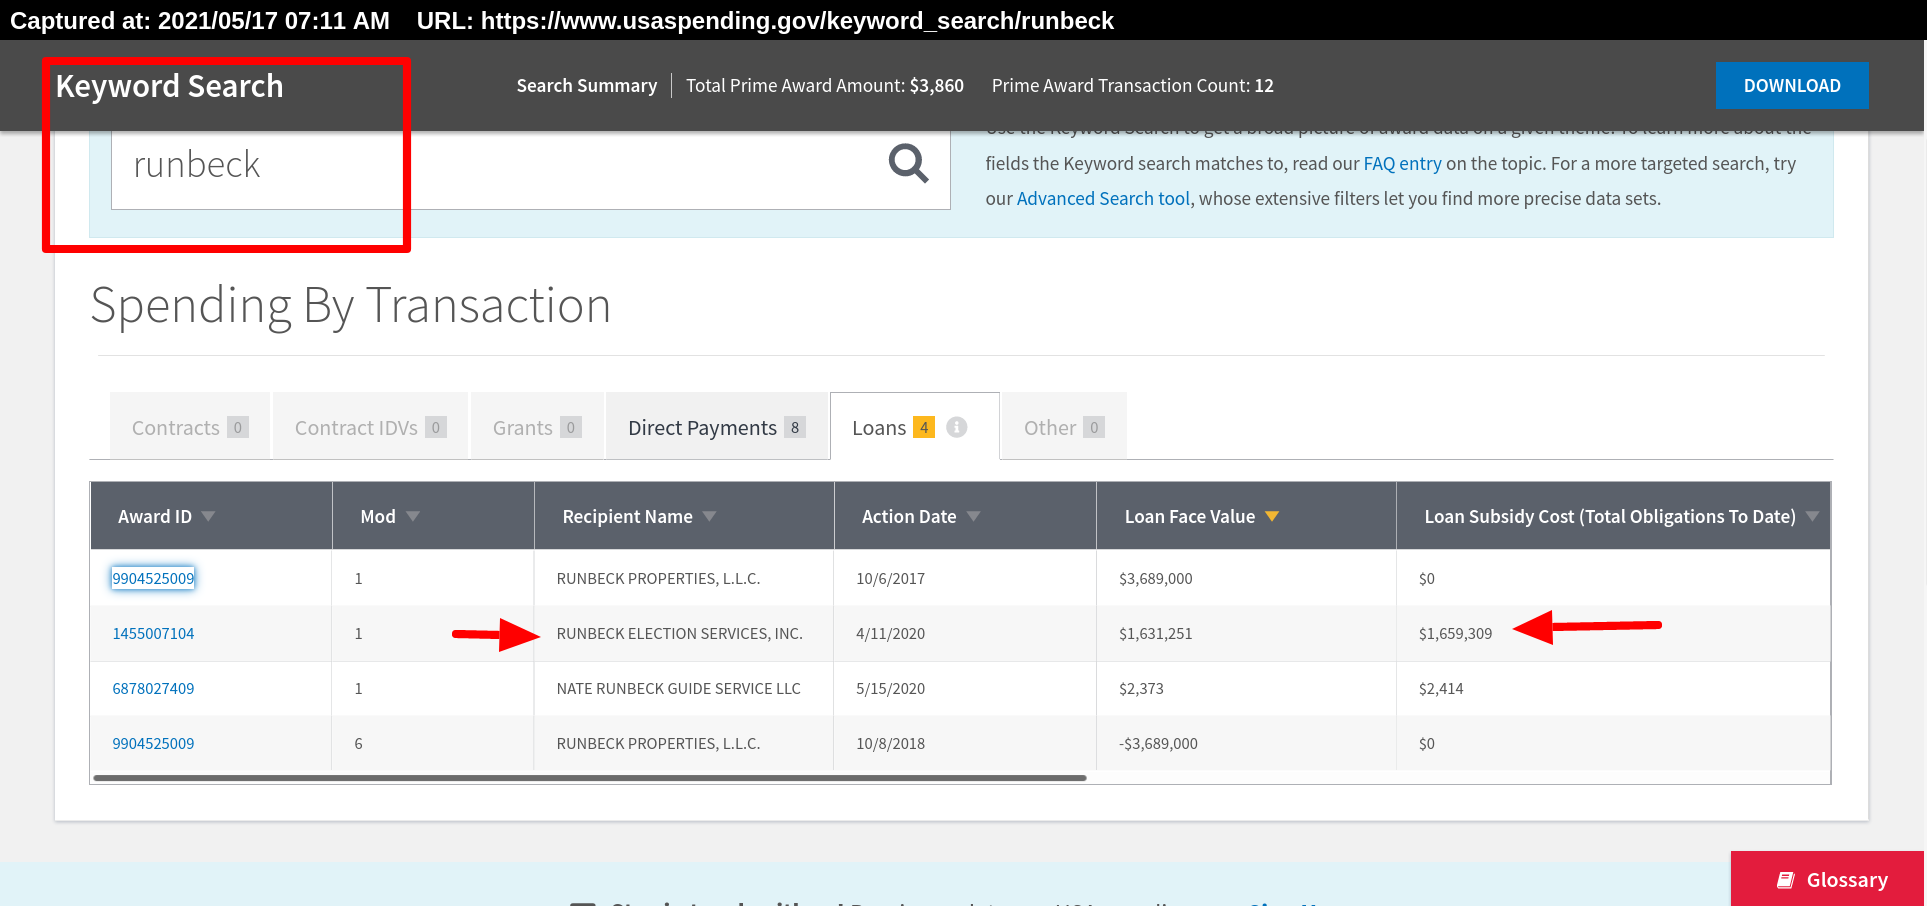Sort by Mod column arrow
This screenshot has width=1927, height=906.
pyautogui.click(x=413, y=516)
